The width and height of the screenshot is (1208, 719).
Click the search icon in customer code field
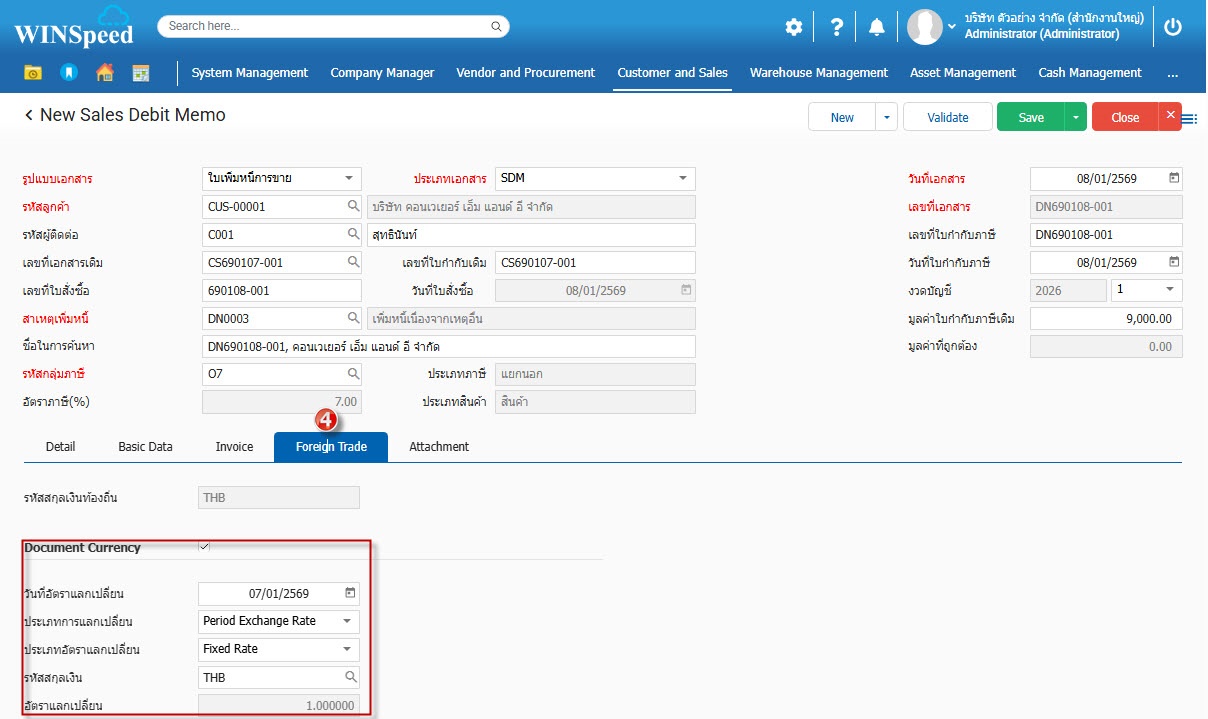353,207
